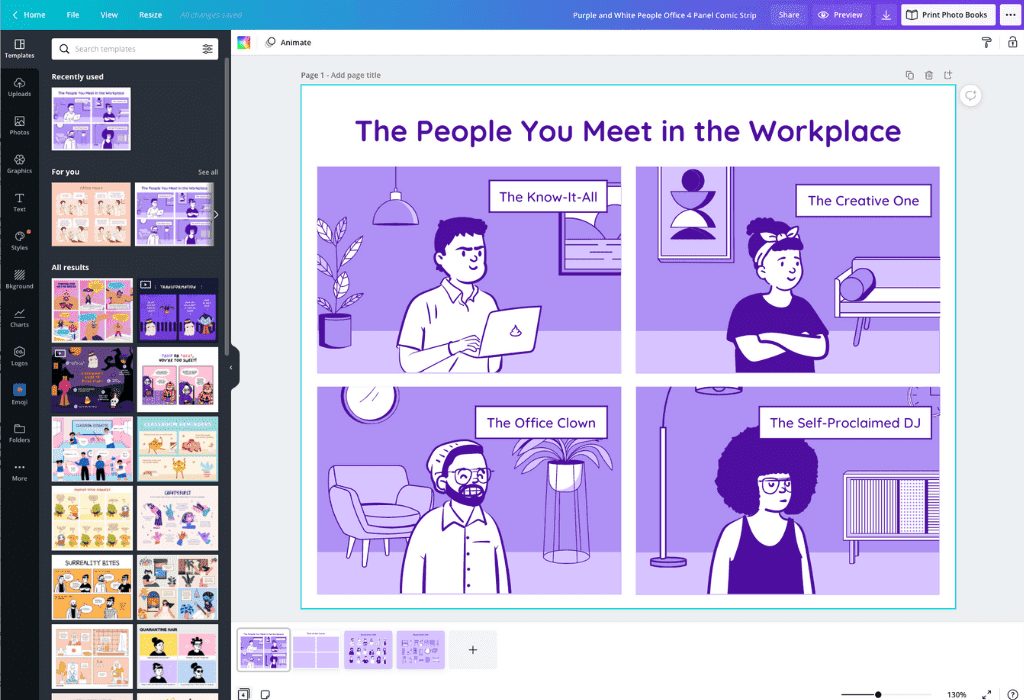Select the Photos sidebar icon
Viewport: 1024px width, 700px height.
click(x=20, y=127)
